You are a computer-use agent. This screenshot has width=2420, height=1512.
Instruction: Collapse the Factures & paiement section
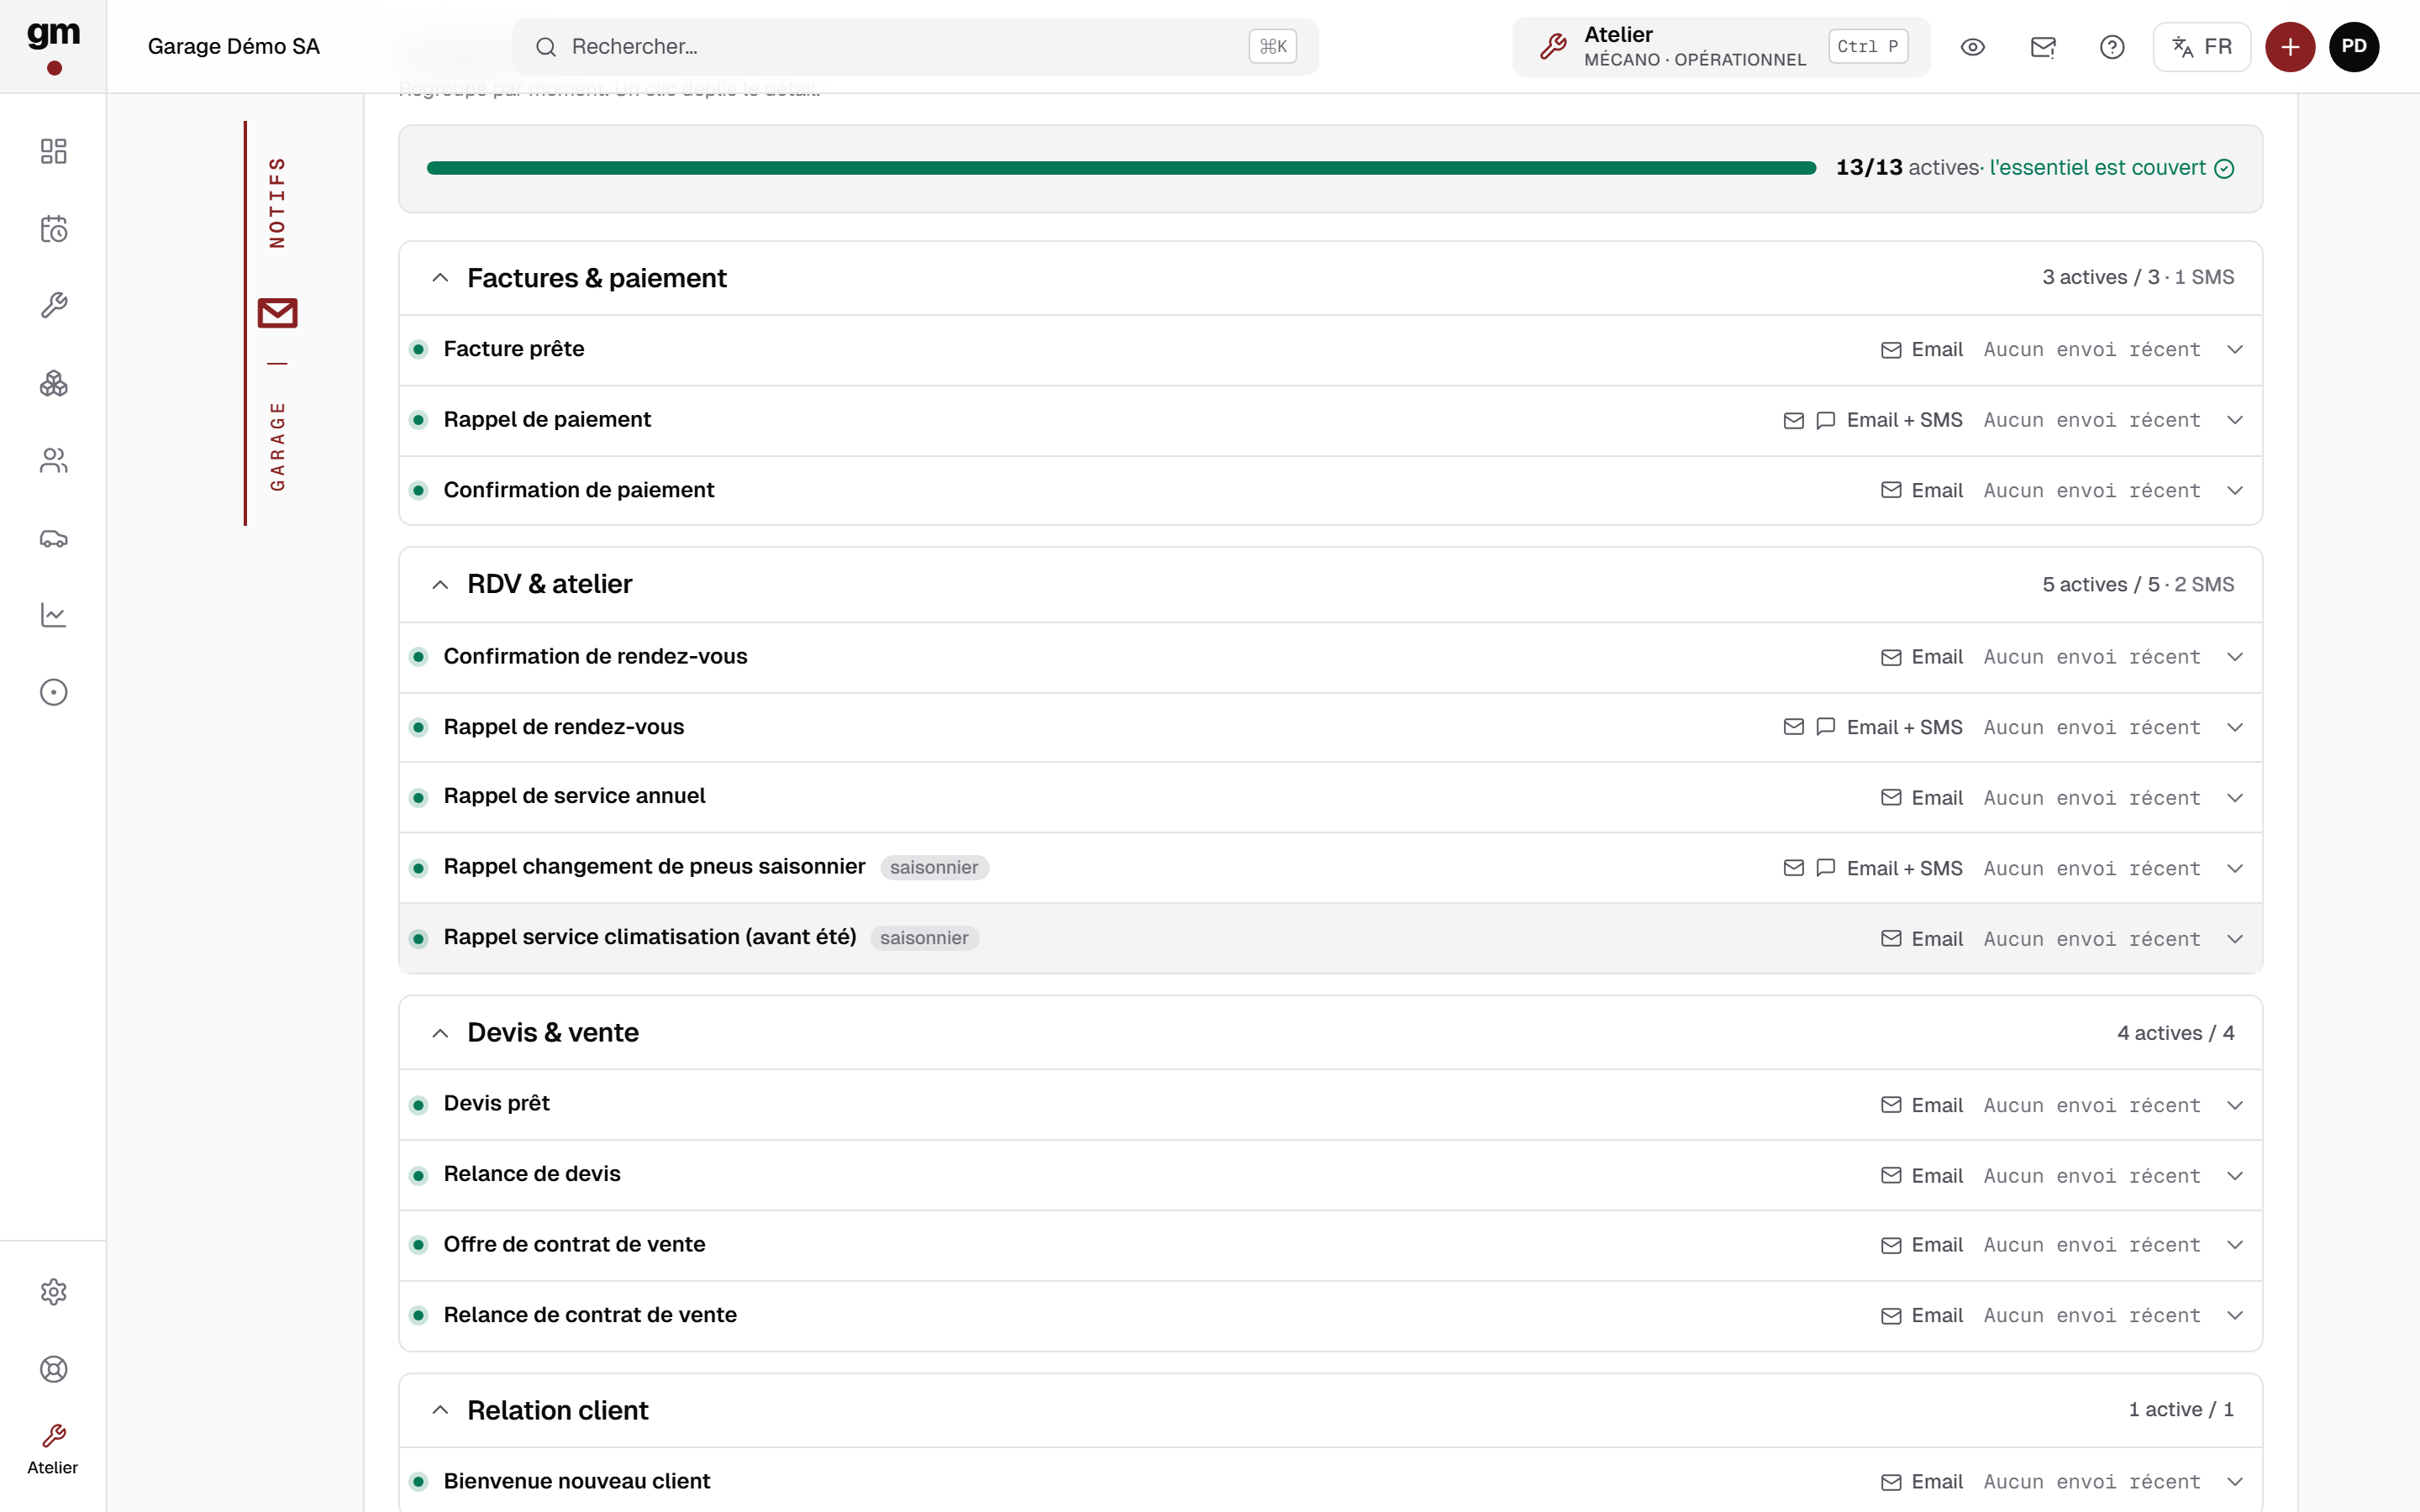tap(440, 278)
